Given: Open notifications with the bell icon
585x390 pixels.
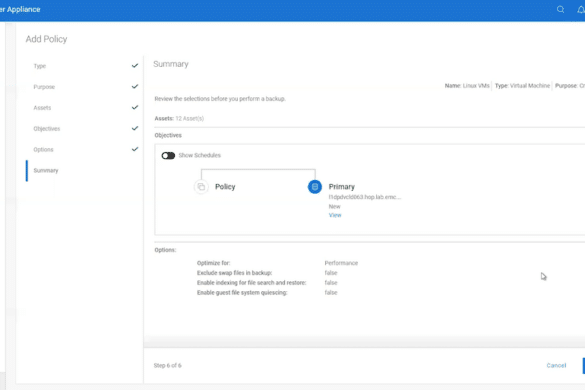Looking at the screenshot, I should (x=581, y=10).
